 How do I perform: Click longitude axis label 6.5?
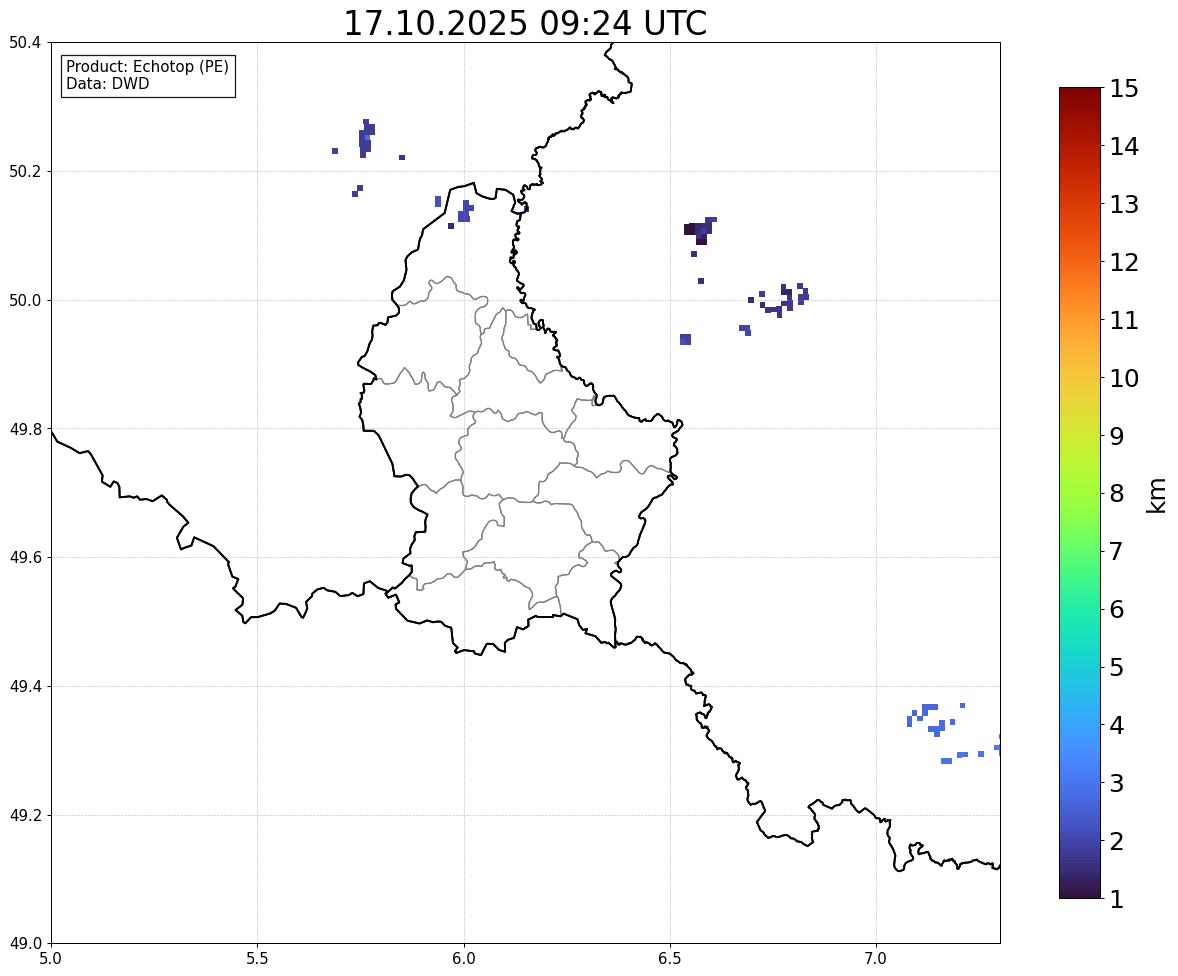(x=670, y=959)
